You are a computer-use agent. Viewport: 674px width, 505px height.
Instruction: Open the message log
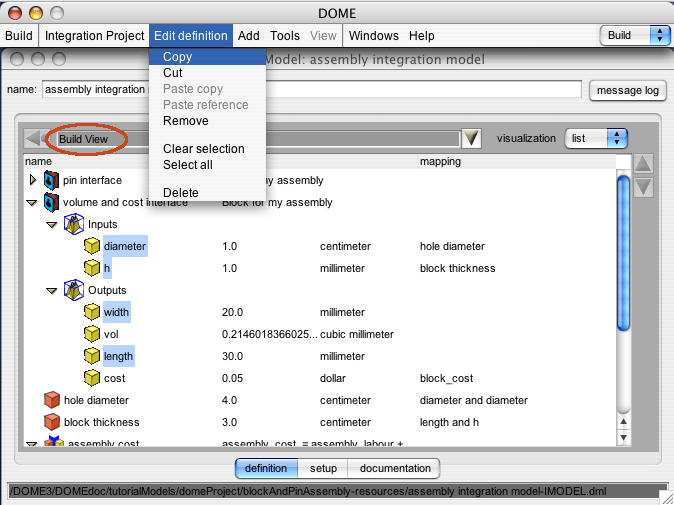(628, 90)
